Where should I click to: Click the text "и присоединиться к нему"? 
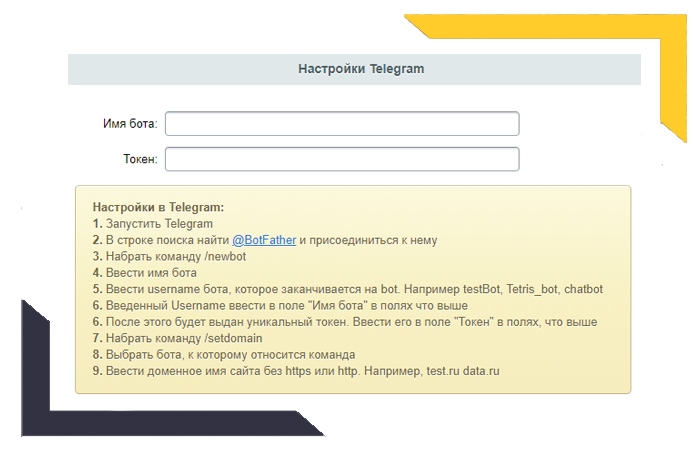tap(368, 240)
